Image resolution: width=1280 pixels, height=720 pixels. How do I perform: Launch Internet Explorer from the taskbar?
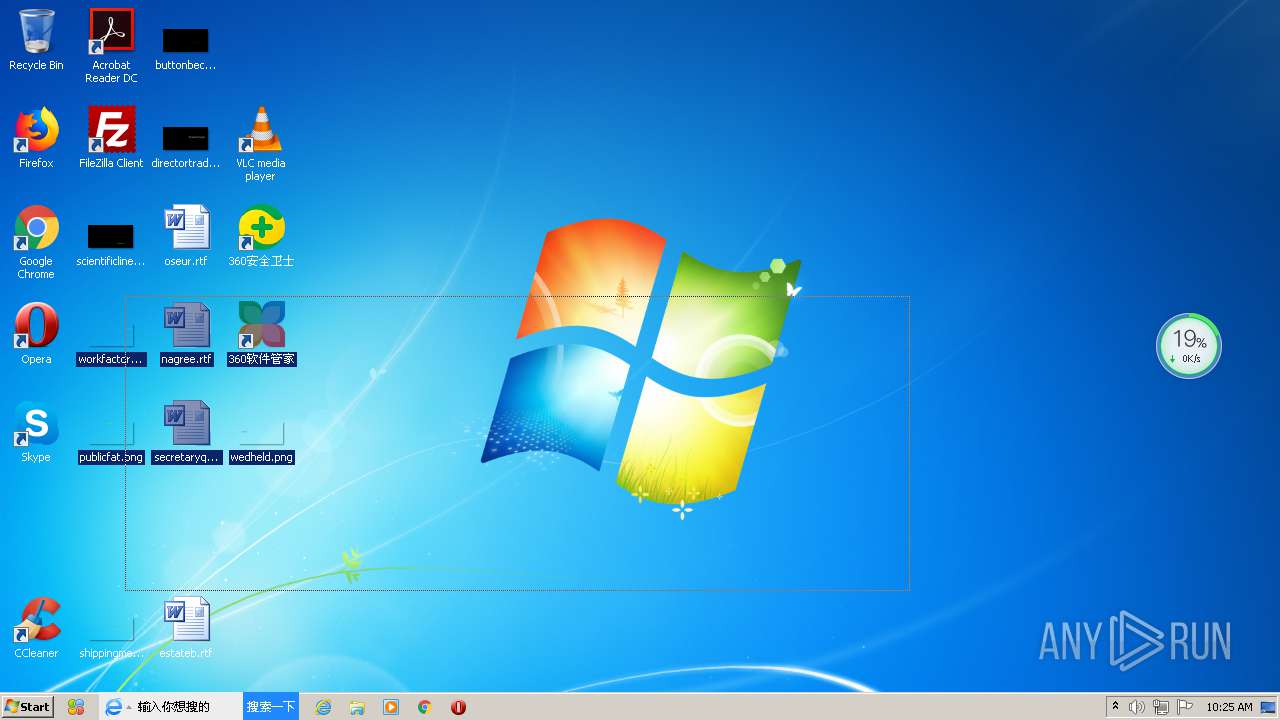[323, 707]
